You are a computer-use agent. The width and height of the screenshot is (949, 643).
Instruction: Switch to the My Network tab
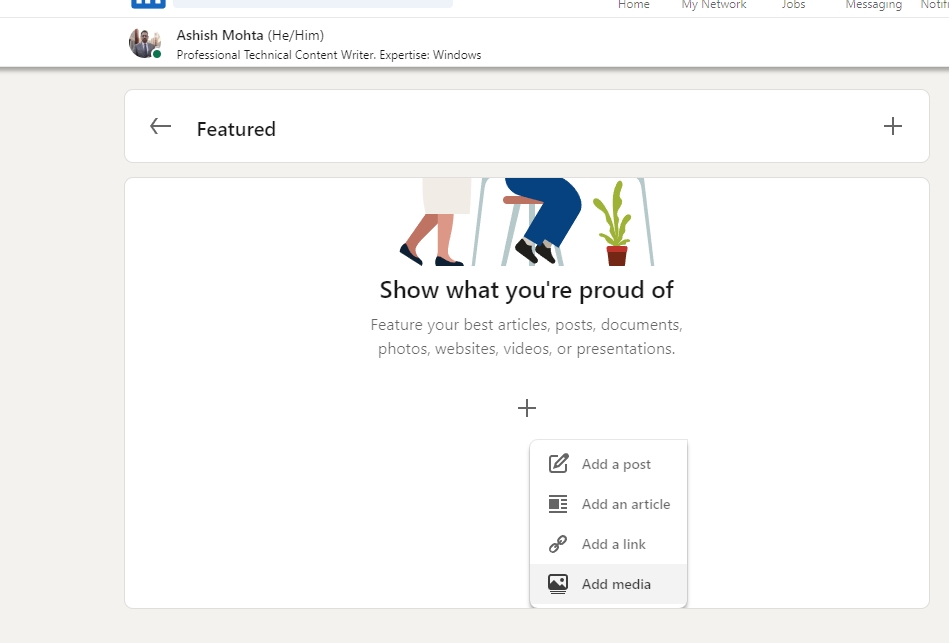(713, 5)
